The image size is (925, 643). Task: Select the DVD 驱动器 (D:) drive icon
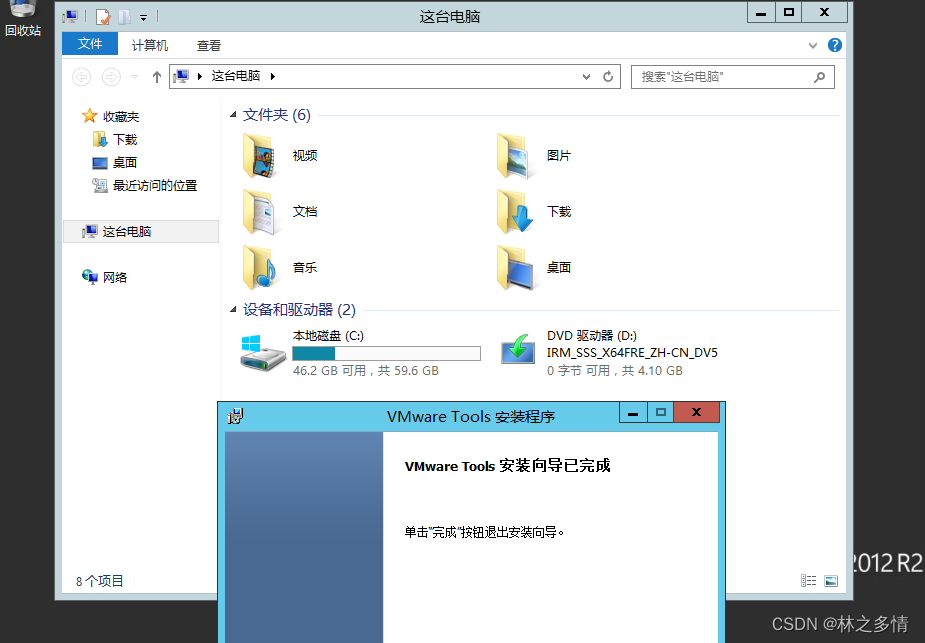click(x=517, y=350)
